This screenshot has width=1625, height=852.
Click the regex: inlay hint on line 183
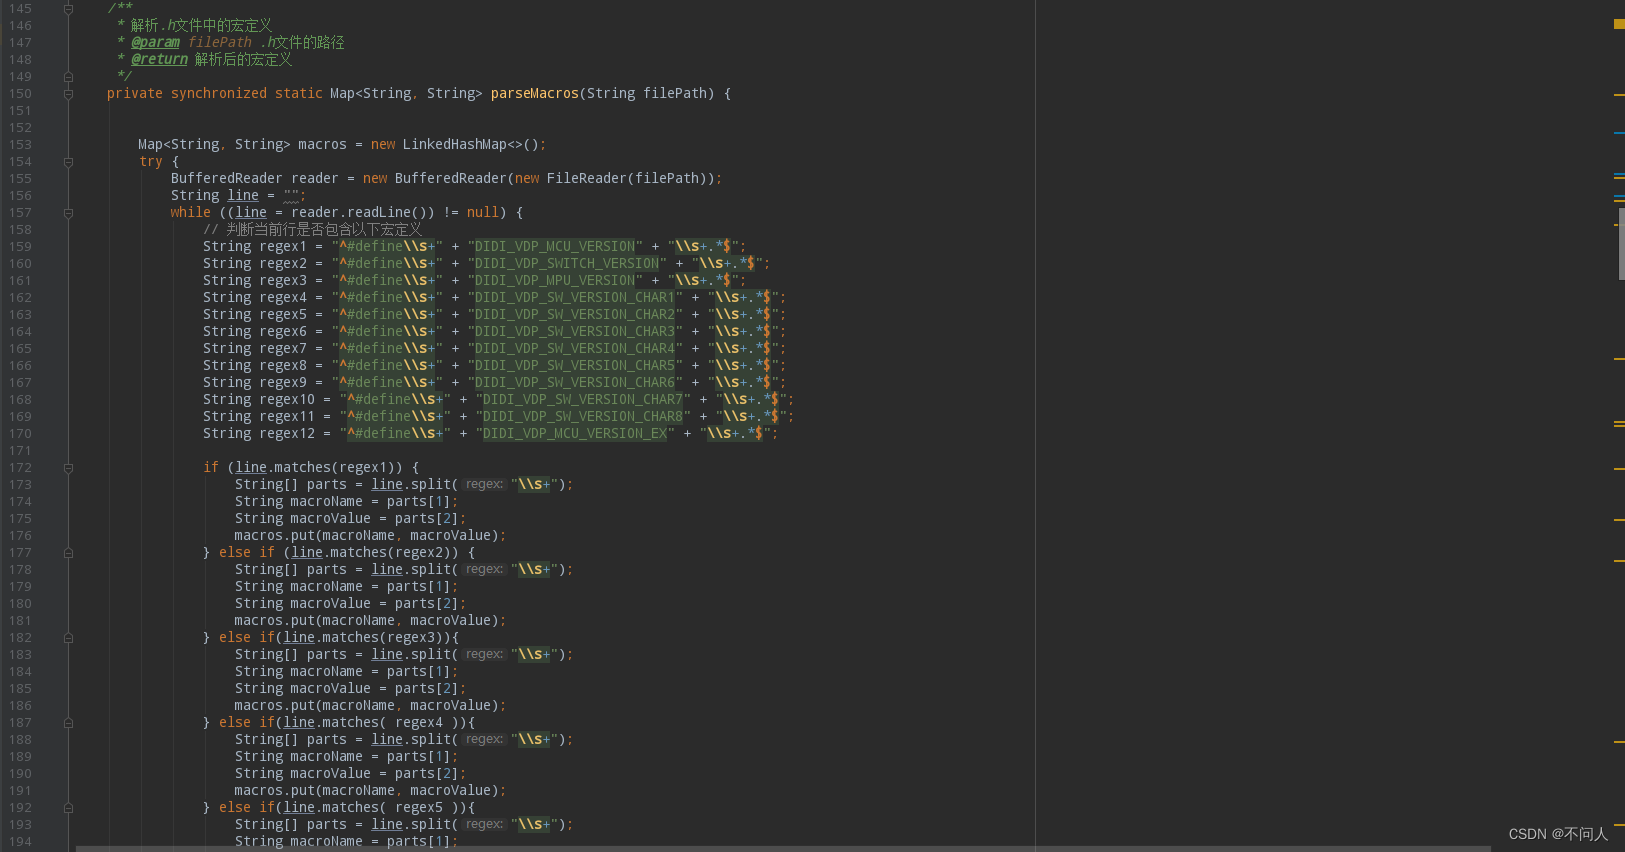click(x=484, y=655)
